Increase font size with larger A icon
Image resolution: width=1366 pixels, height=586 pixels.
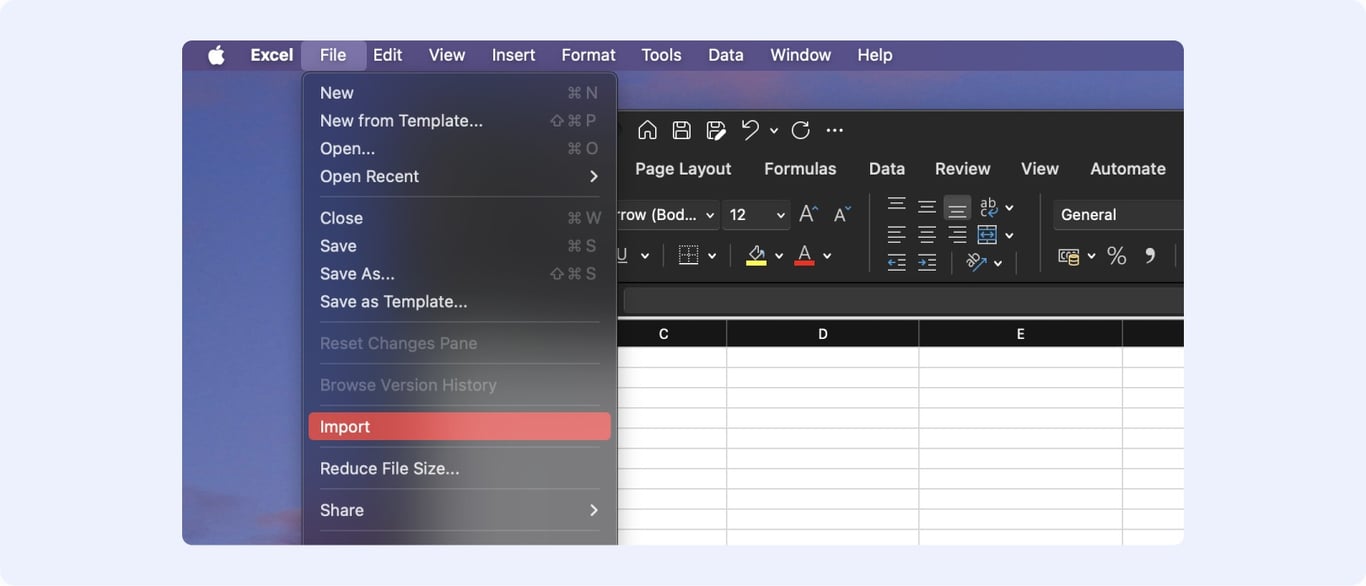[808, 214]
